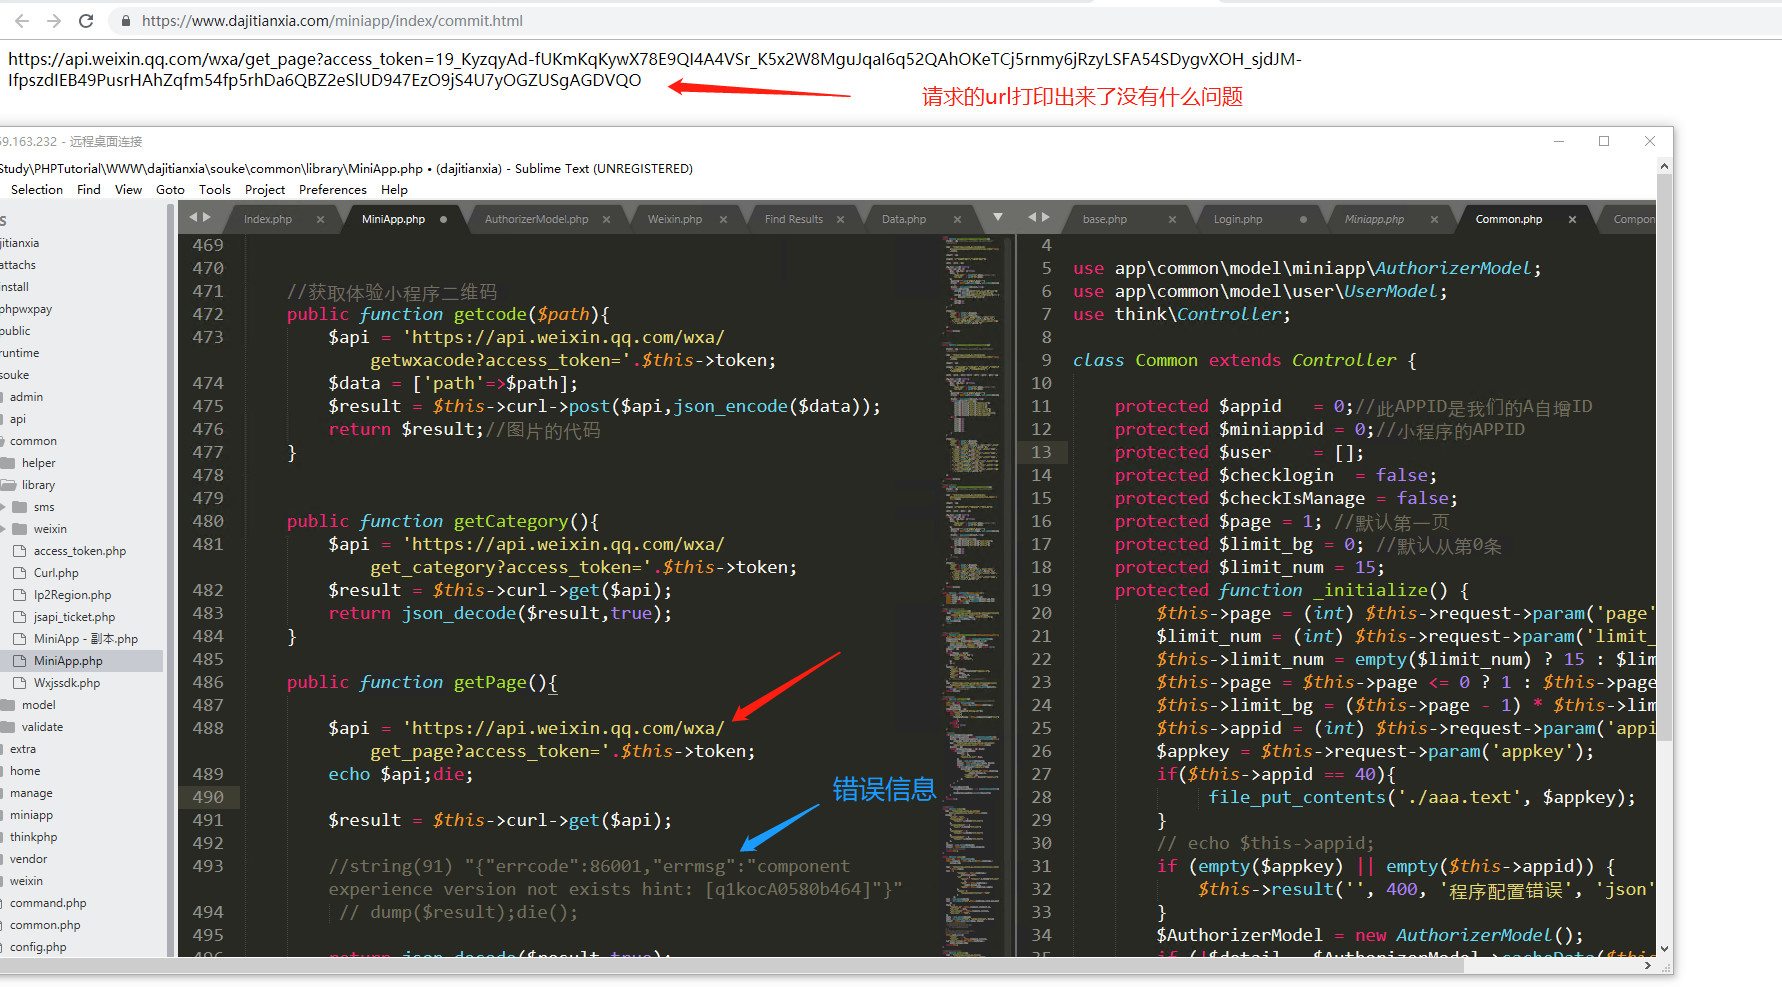Switch to the base.php tab

click(x=1105, y=219)
